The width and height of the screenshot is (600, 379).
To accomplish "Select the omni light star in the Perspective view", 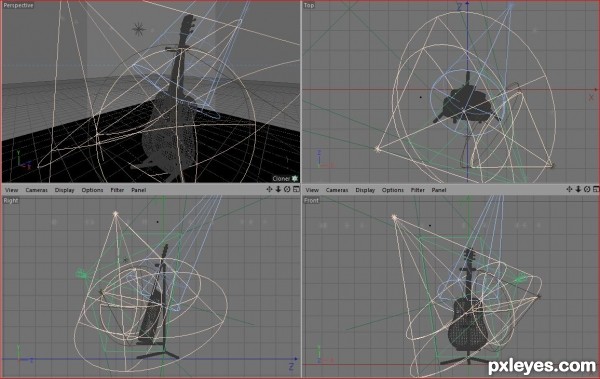I will (139, 29).
